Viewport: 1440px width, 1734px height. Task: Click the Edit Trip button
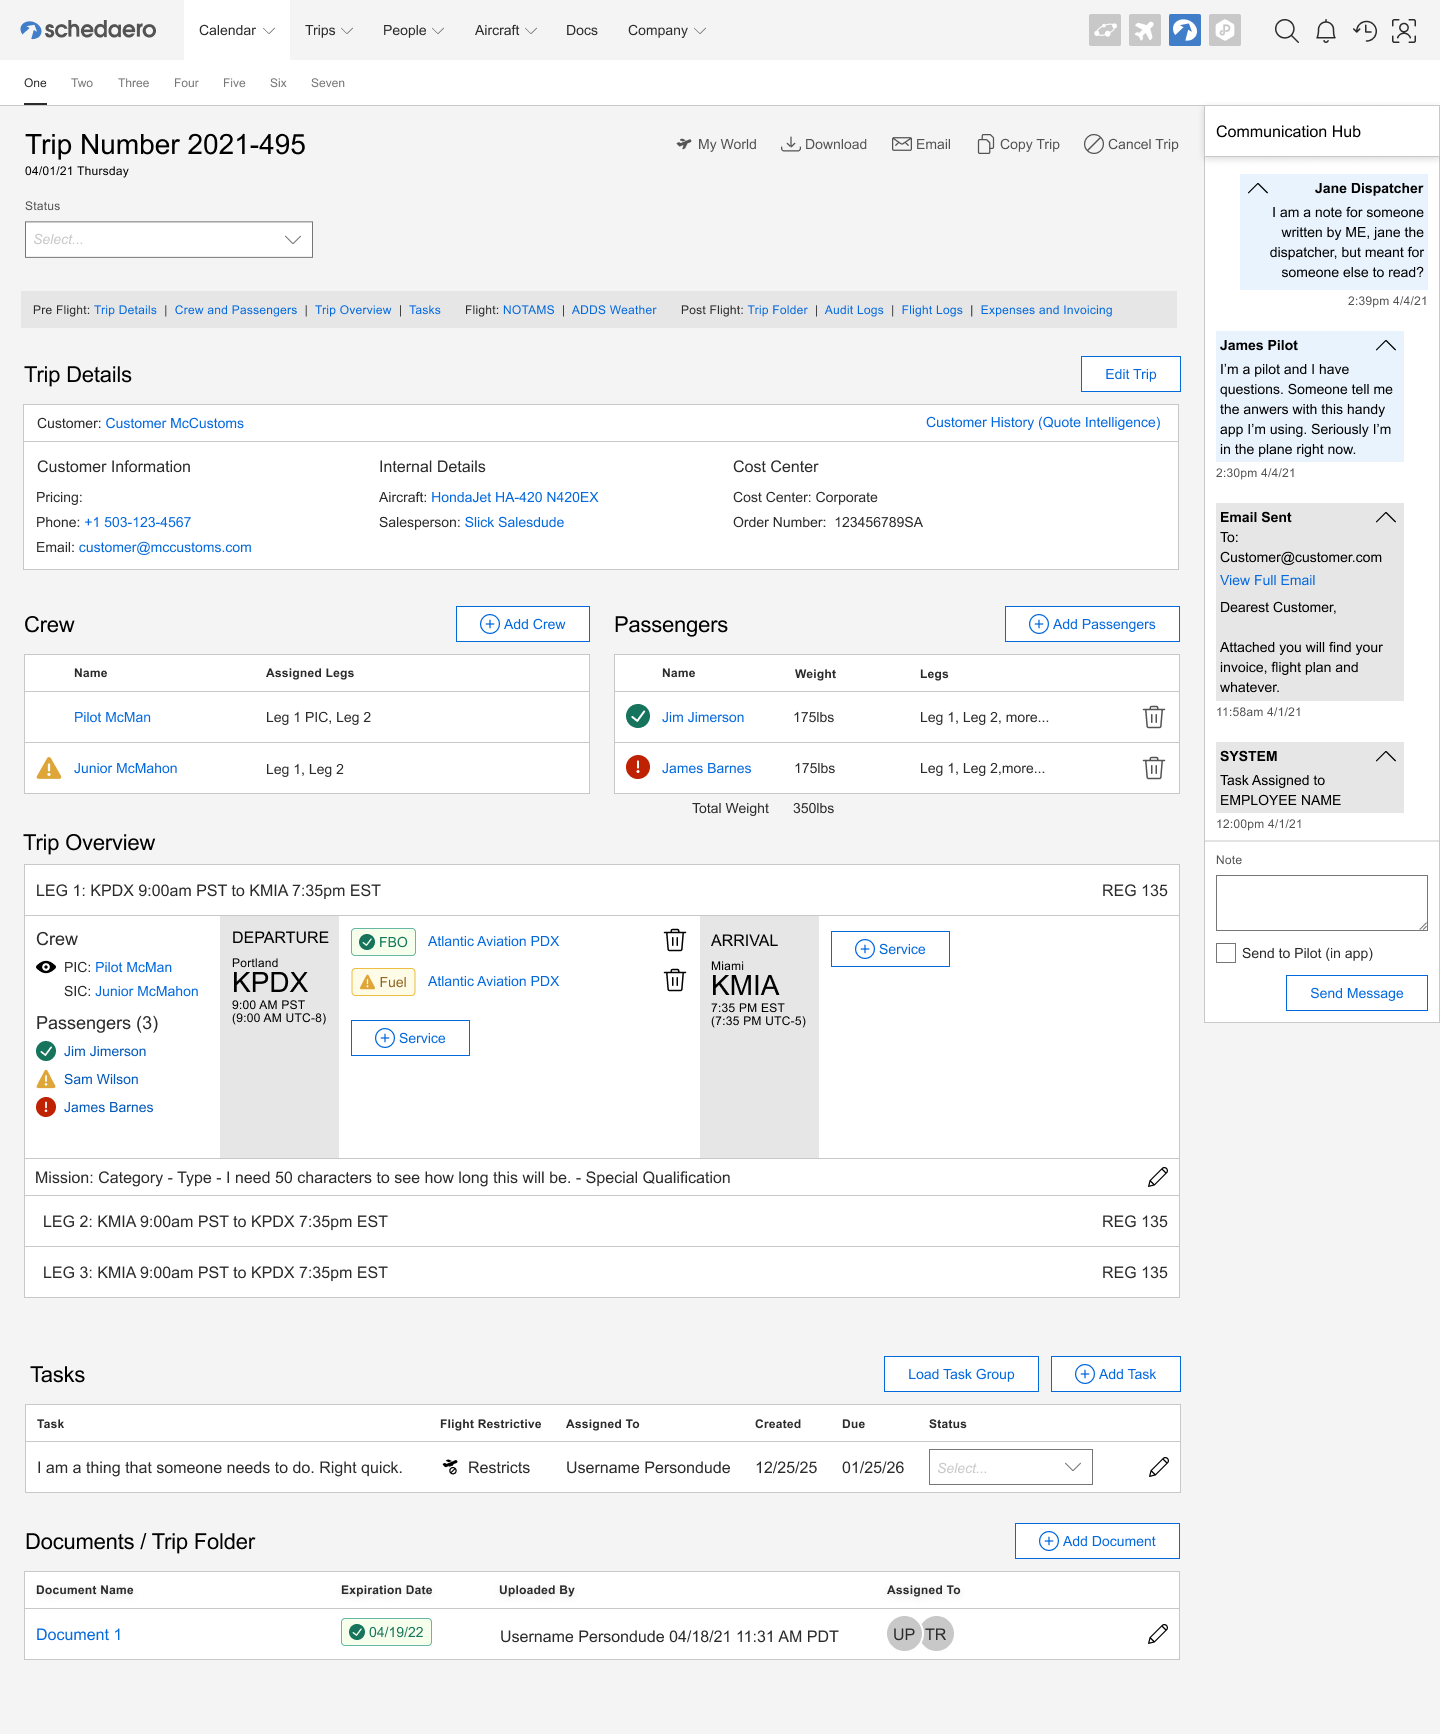(x=1130, y=374)
